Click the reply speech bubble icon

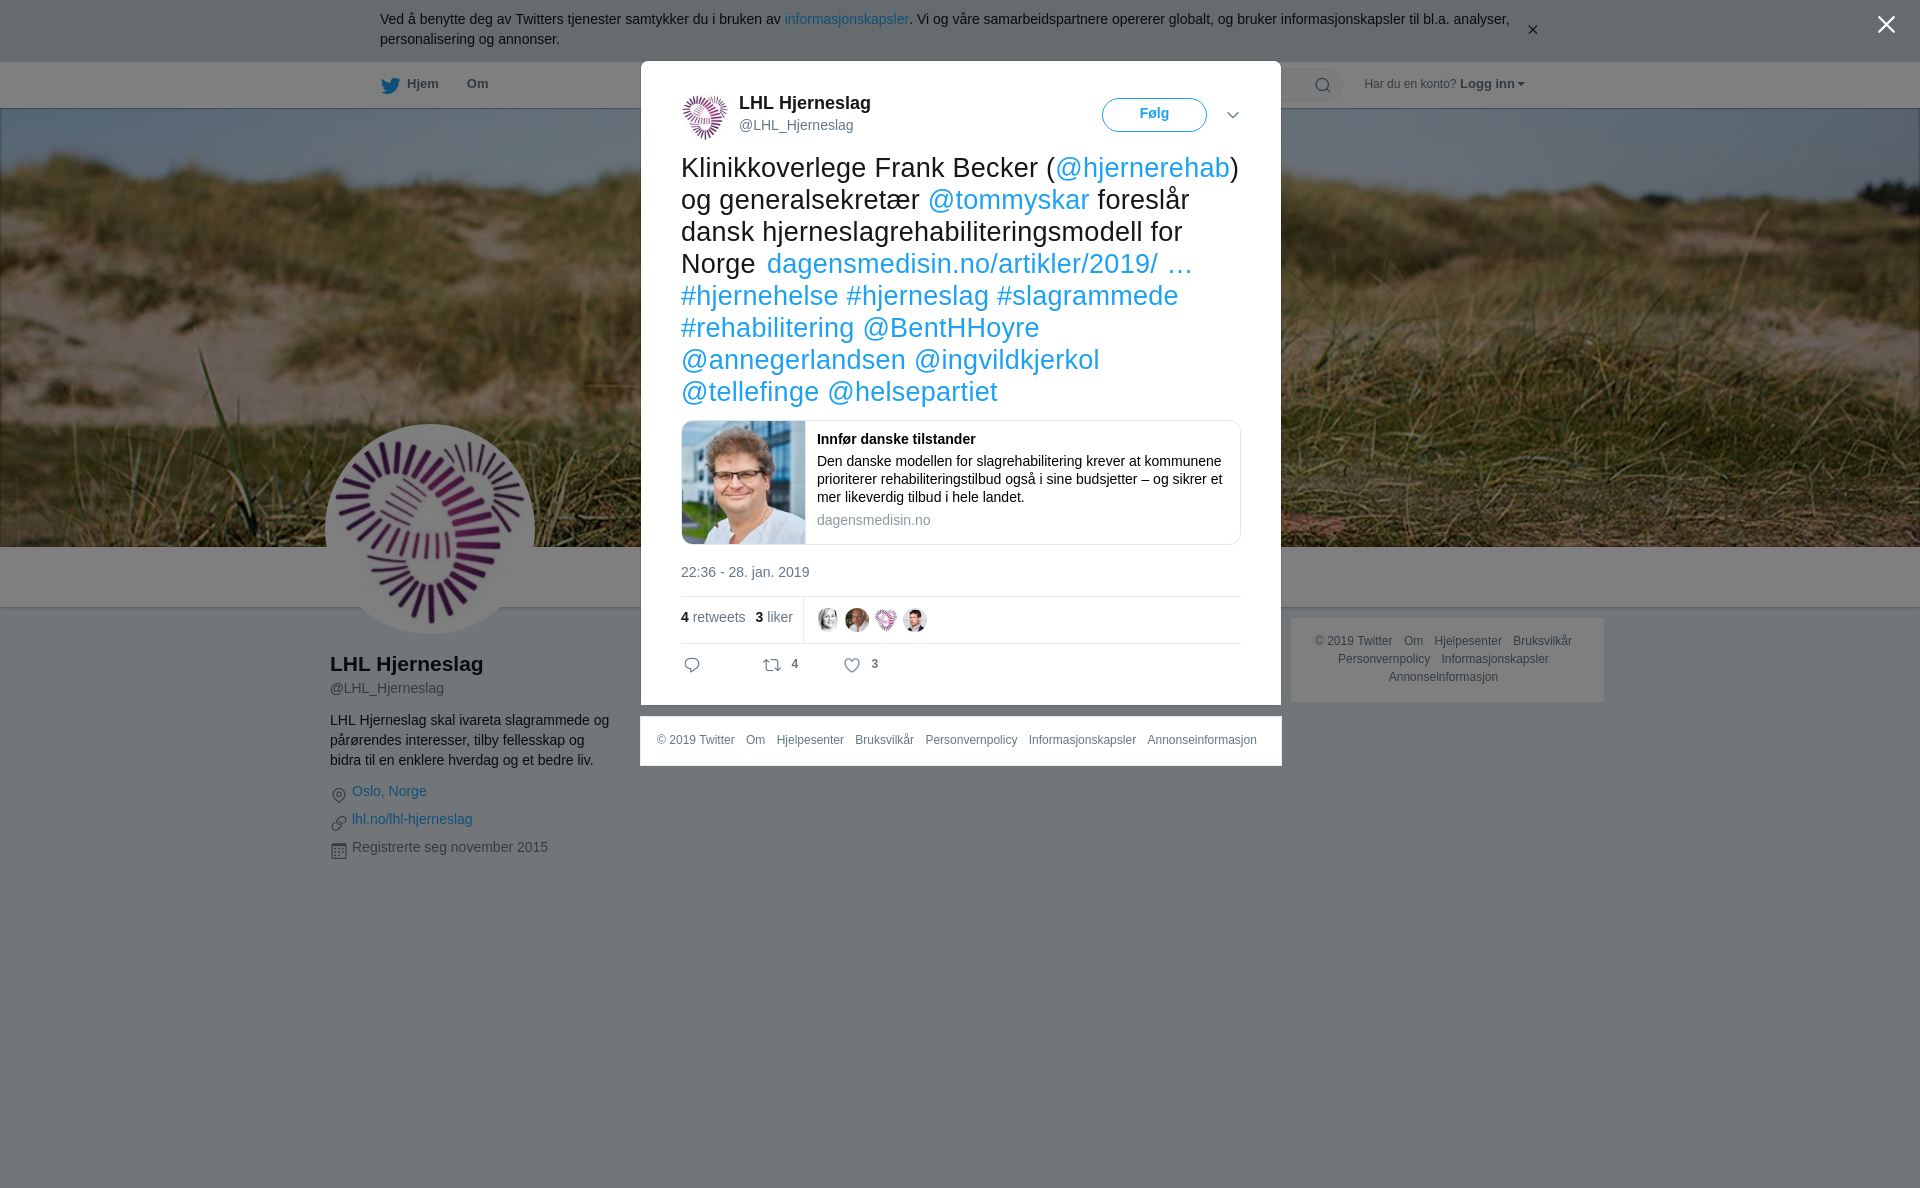[x=692, y=665]
